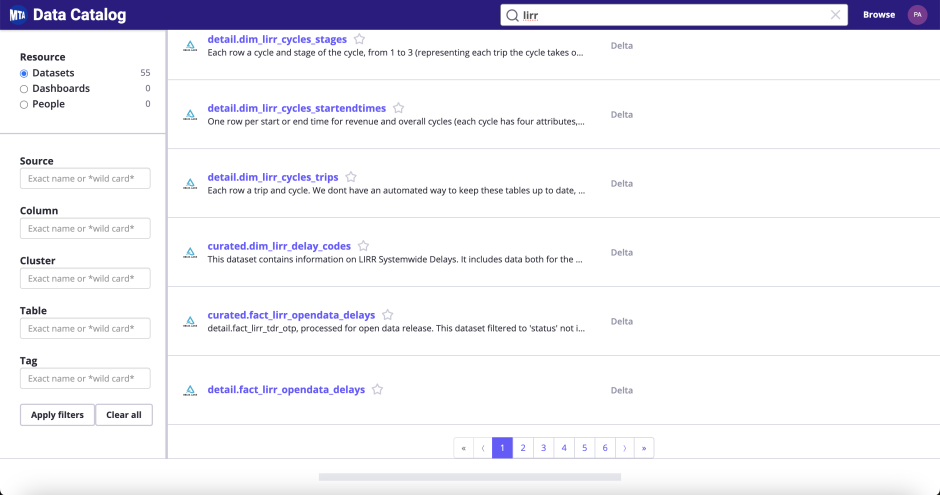The width and height of the screenshot is (940, 495).
Task: Click Delta source icon for dim_lirr_cycles_trips
Action: click(190, 184)
